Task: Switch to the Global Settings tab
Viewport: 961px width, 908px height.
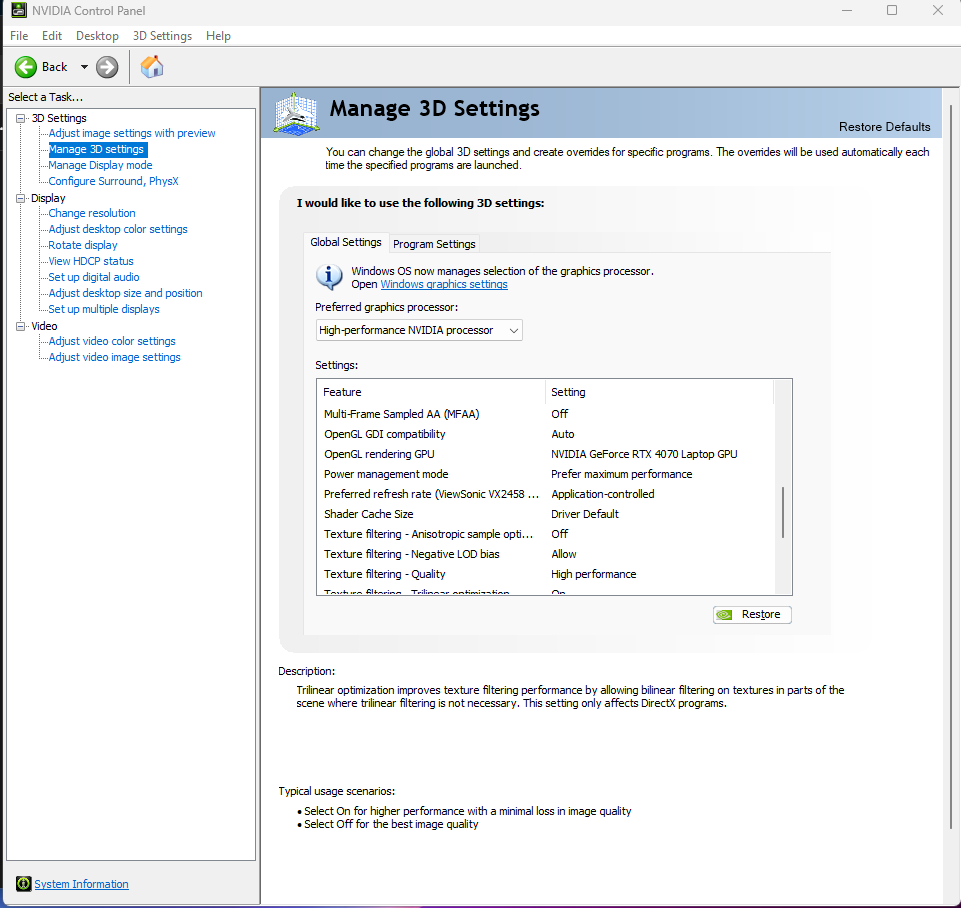Action: [346, 242]
